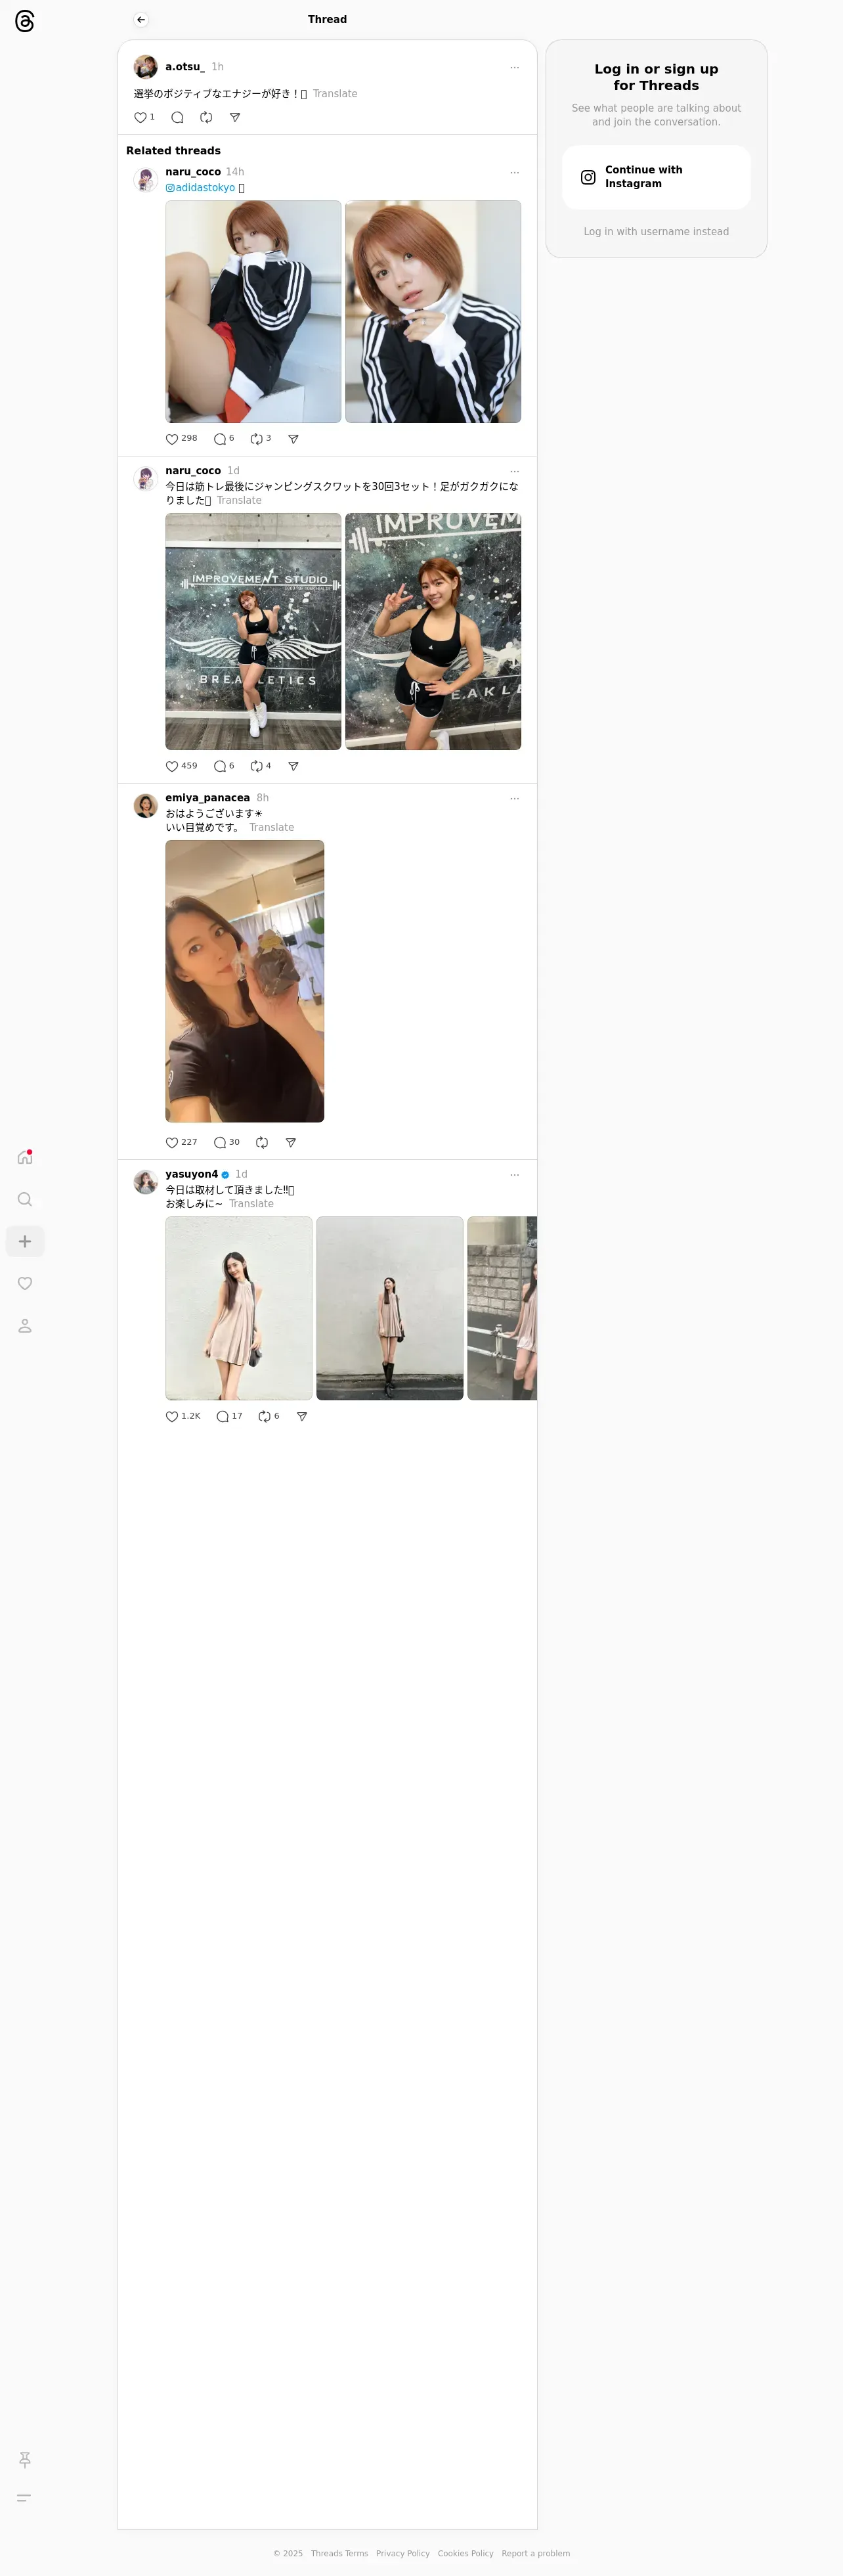The width and height of the screenshot is (843, 2576).
Task: Open Cookies Policy footer link
Action: [465, 2553]
